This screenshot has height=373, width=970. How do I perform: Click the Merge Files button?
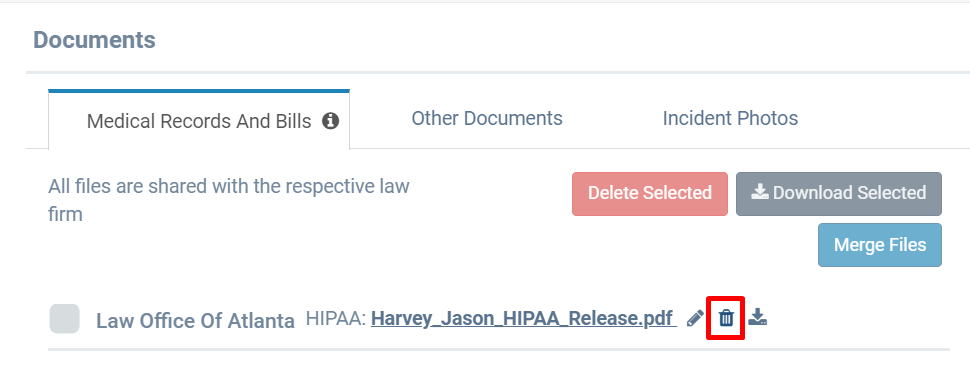point(880,245)
